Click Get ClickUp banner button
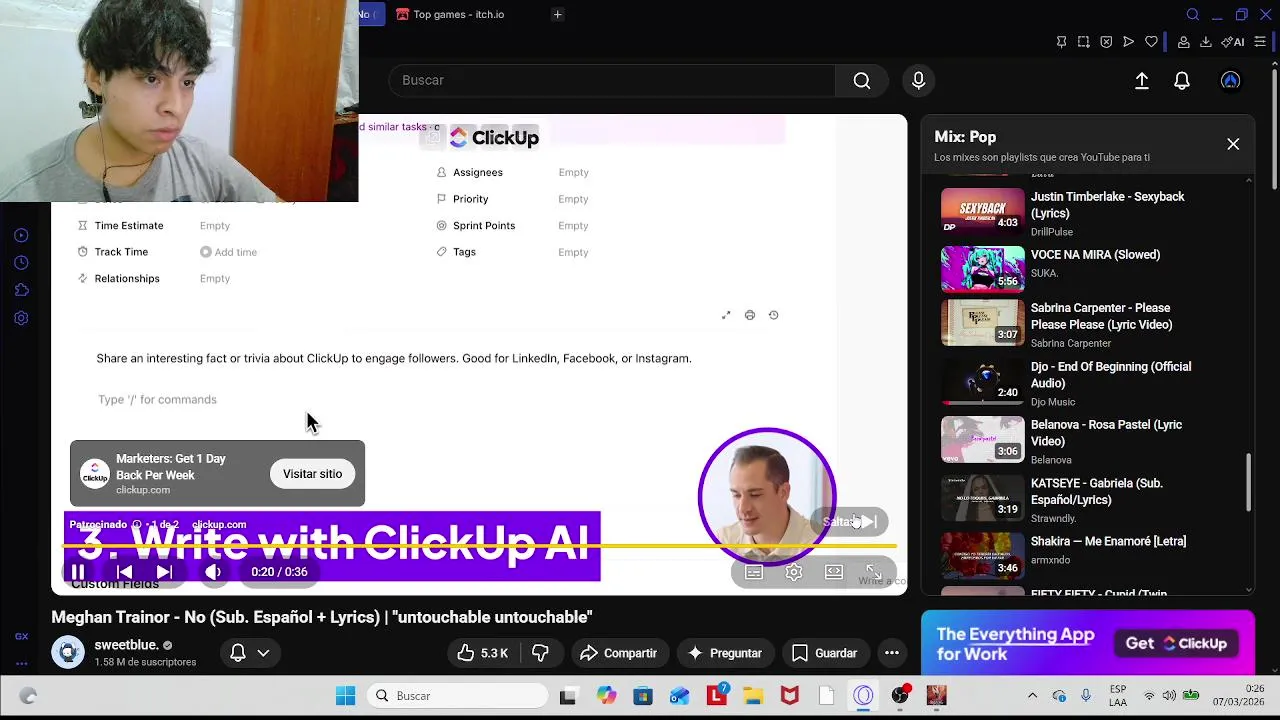Screen dimensions: 1280x720 (1176, 643)
